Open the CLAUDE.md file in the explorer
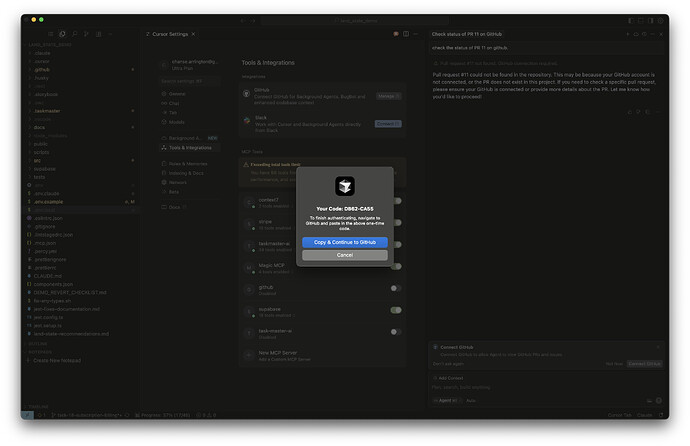The width and height of the screenshot is (690, 446). click(x=81, y=276)
